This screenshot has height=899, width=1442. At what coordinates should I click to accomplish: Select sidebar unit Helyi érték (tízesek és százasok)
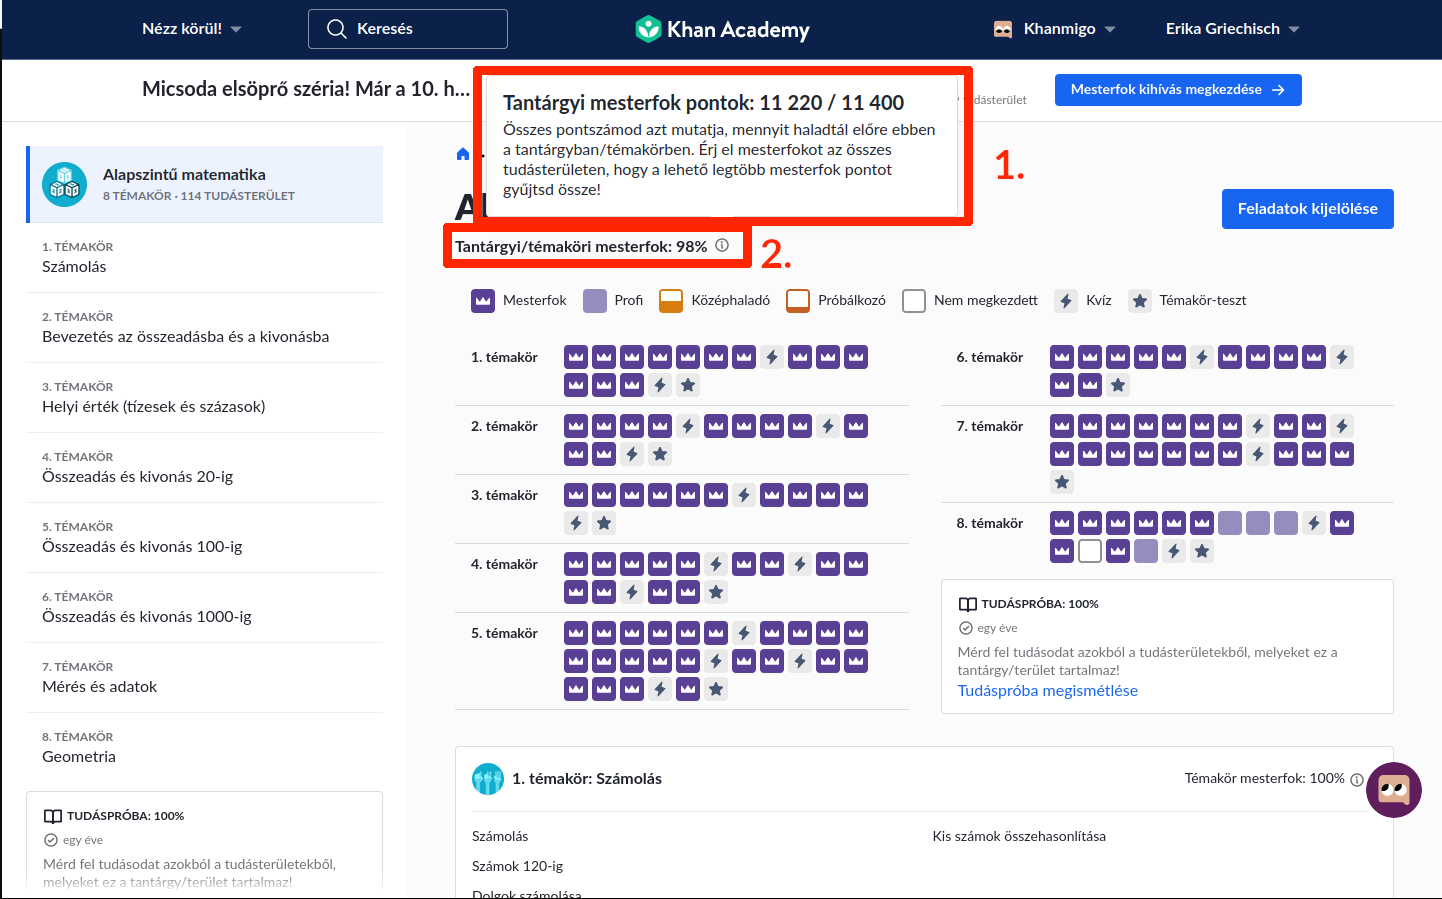click(205, 398)
